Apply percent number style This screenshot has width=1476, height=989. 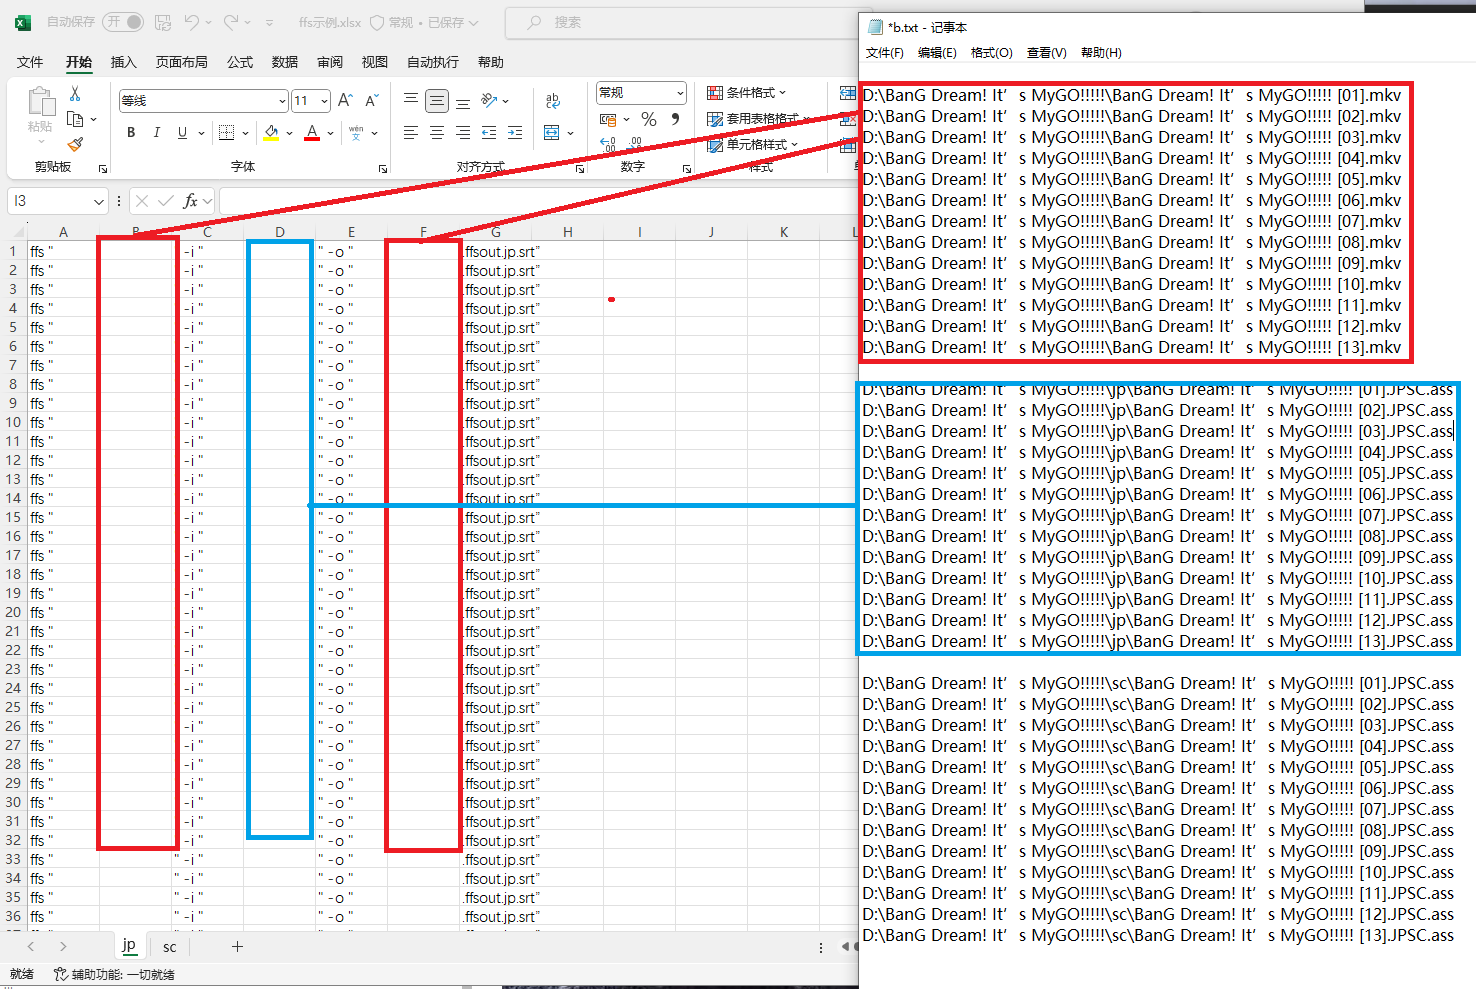click(x=649, y=119)
